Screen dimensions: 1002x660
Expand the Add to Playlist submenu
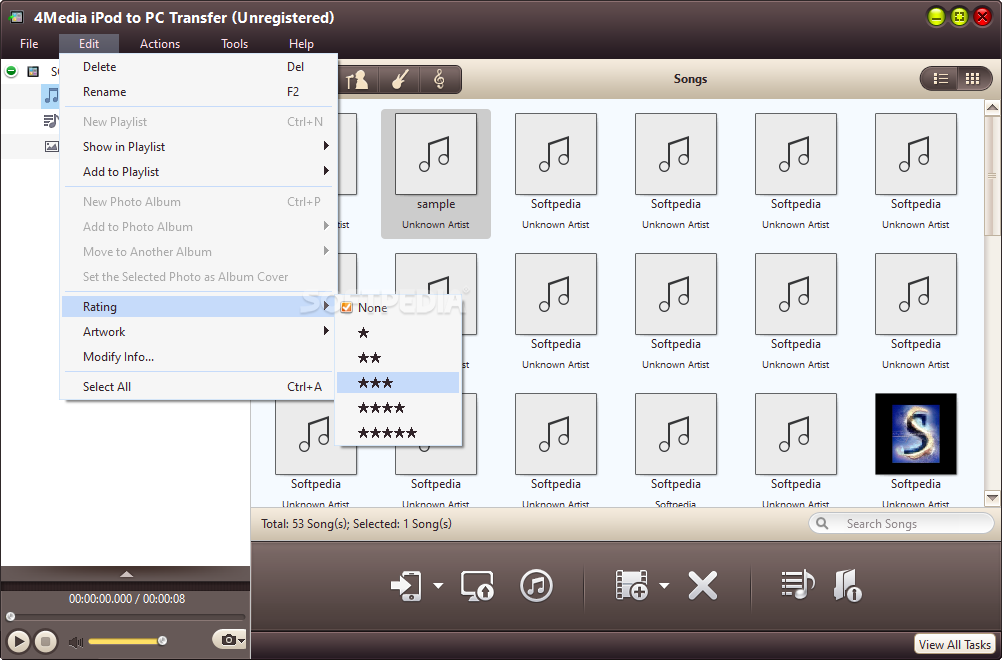(x=326, y=171)
